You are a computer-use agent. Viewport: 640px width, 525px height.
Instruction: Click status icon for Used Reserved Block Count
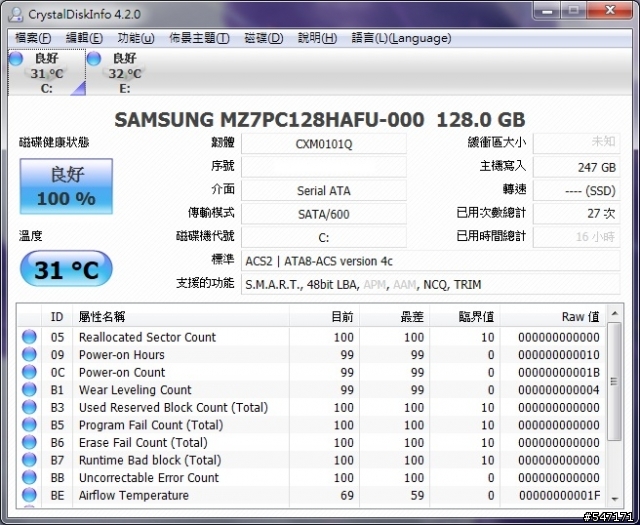(x=29, y=407)
